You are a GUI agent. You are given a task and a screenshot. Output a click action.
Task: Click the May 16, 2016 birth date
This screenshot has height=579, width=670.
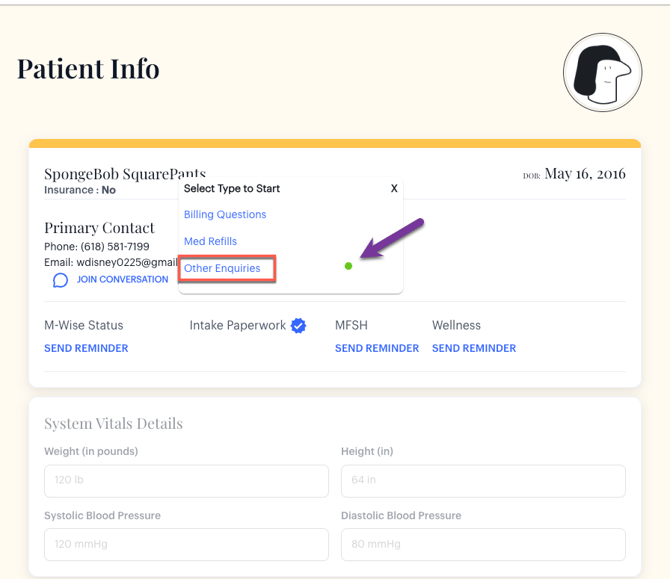pyautogui.click(x=584, y=174)
